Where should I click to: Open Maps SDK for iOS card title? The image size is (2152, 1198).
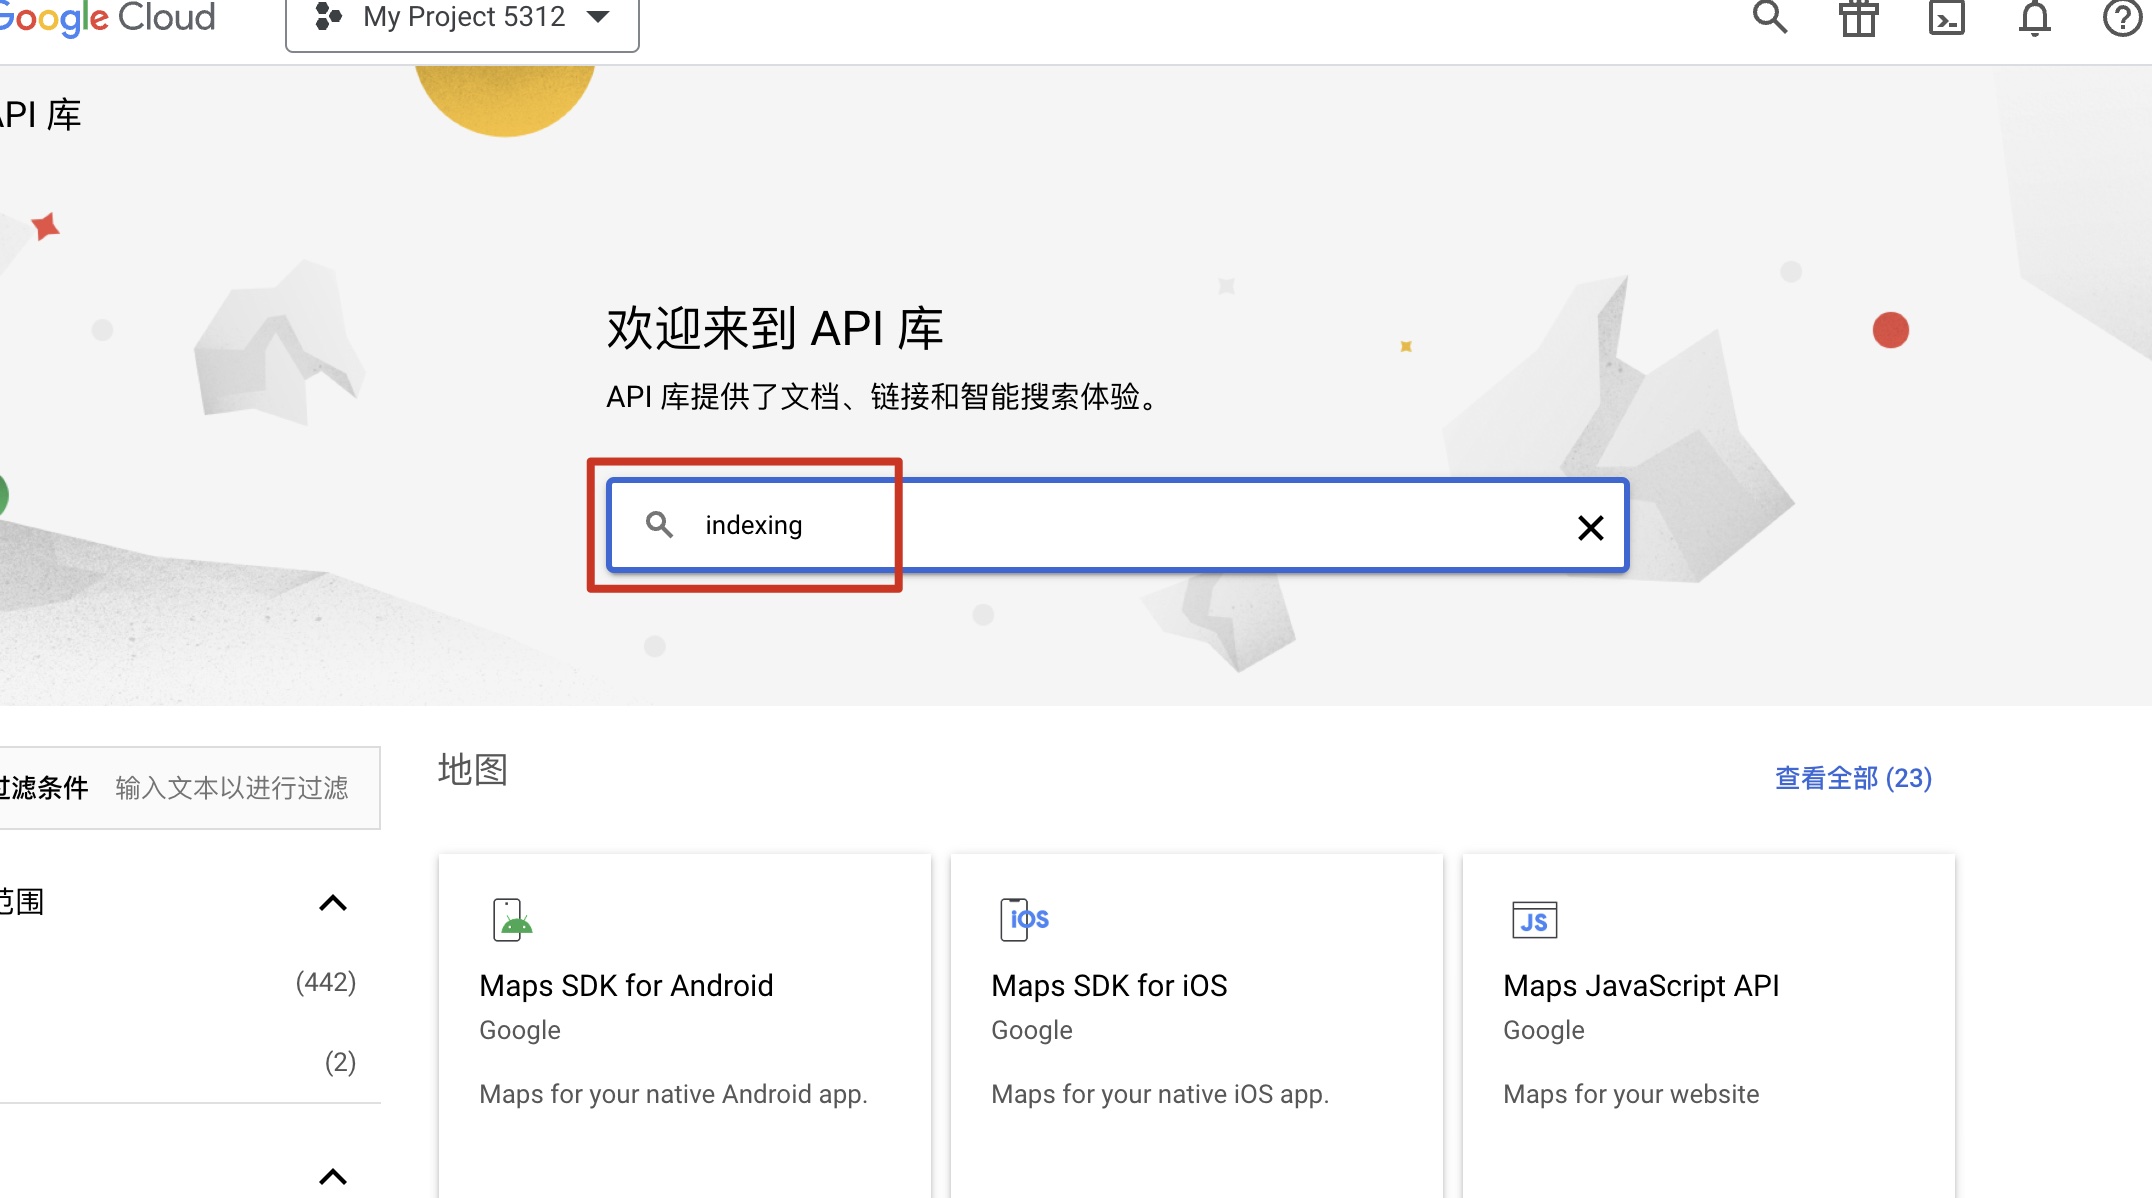click(1108, 986)
